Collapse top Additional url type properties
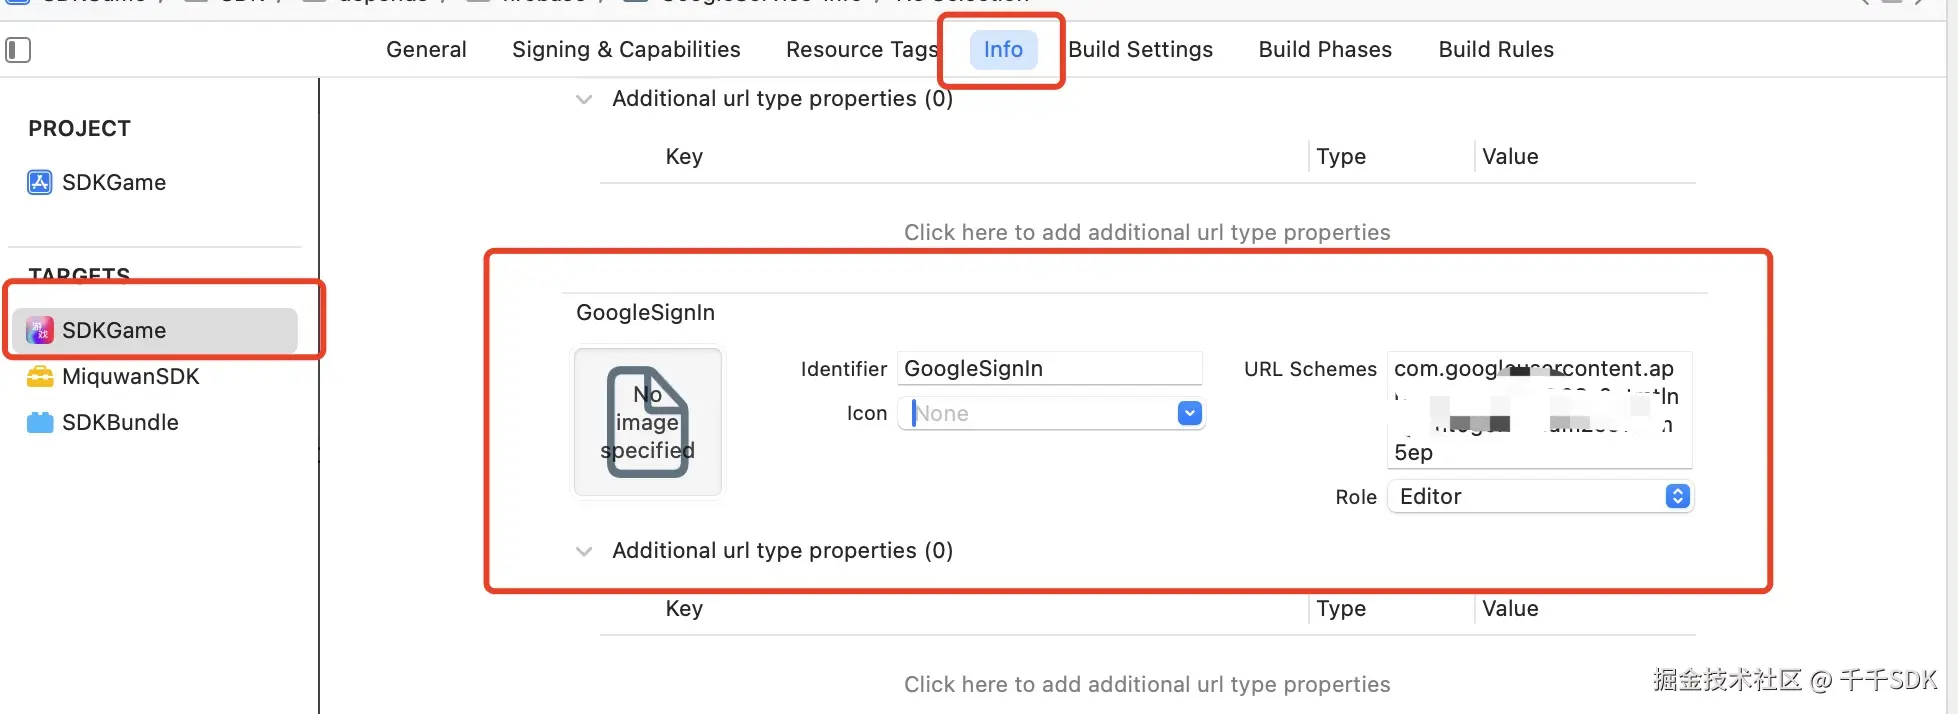The width and height of the screenshot is (1958, 714). click(584, 99)
